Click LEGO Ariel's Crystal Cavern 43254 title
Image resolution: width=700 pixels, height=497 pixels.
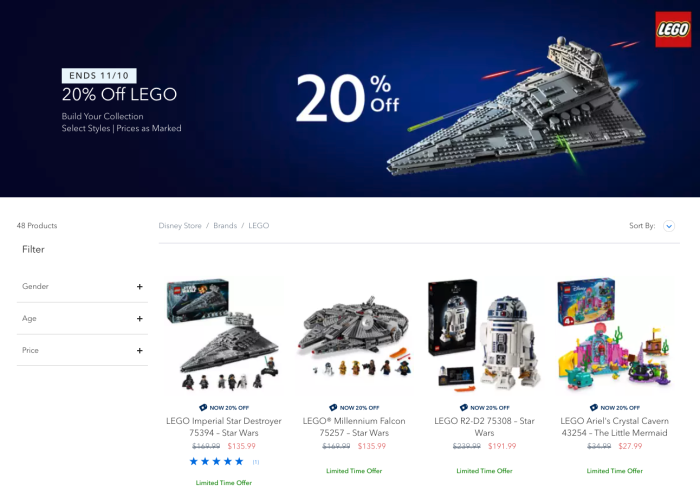615,427
